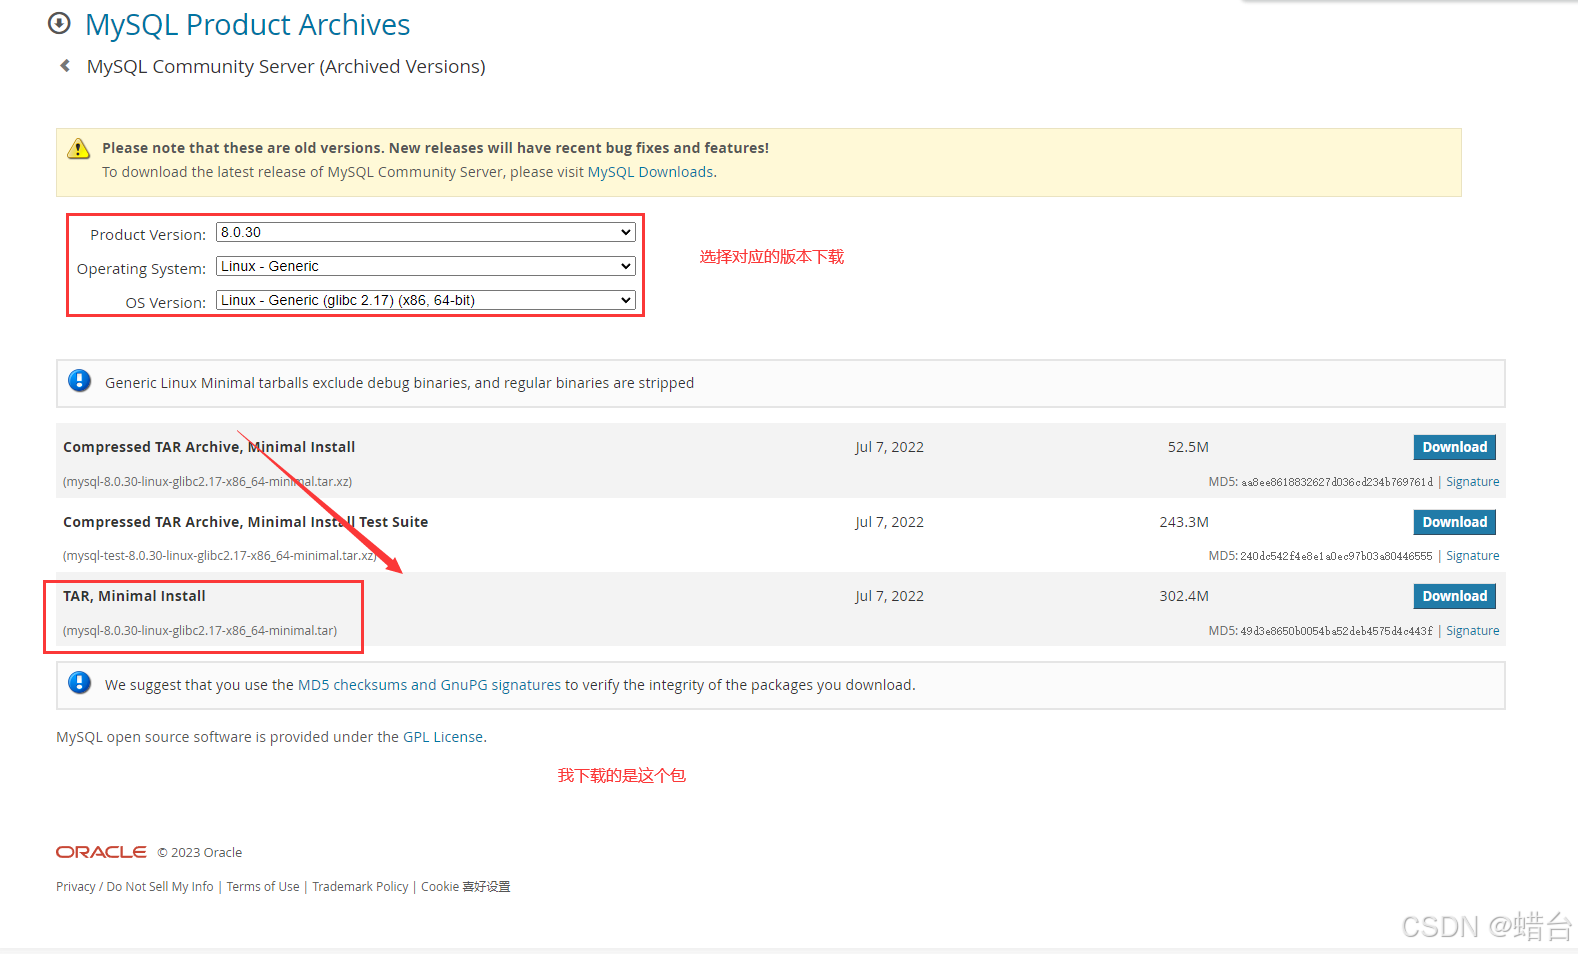Click filename mysql-8.0.30-linux-glibc2.17-x86_64-minimal.tar
Image resolution: width=1578 pixels, height=954 pixels.
[200, 631]
